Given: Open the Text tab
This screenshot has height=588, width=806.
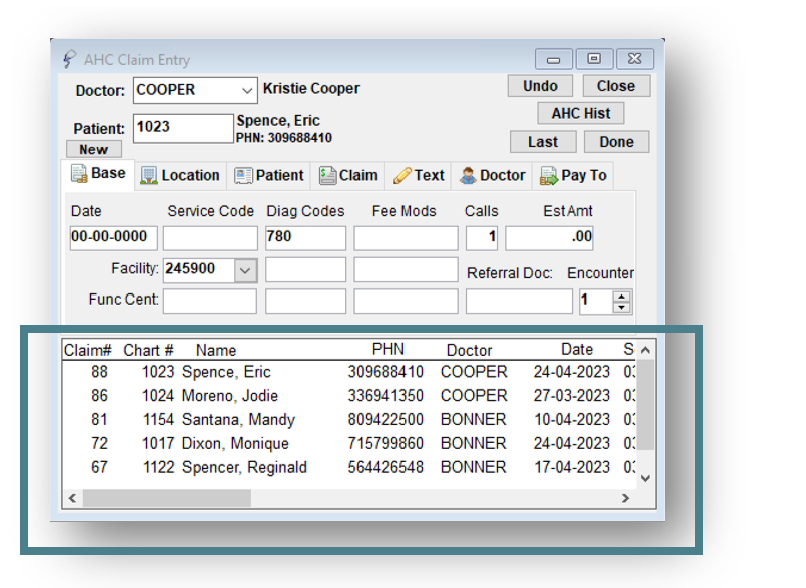Looking at the screenshot, I should [x=418, y=176].
